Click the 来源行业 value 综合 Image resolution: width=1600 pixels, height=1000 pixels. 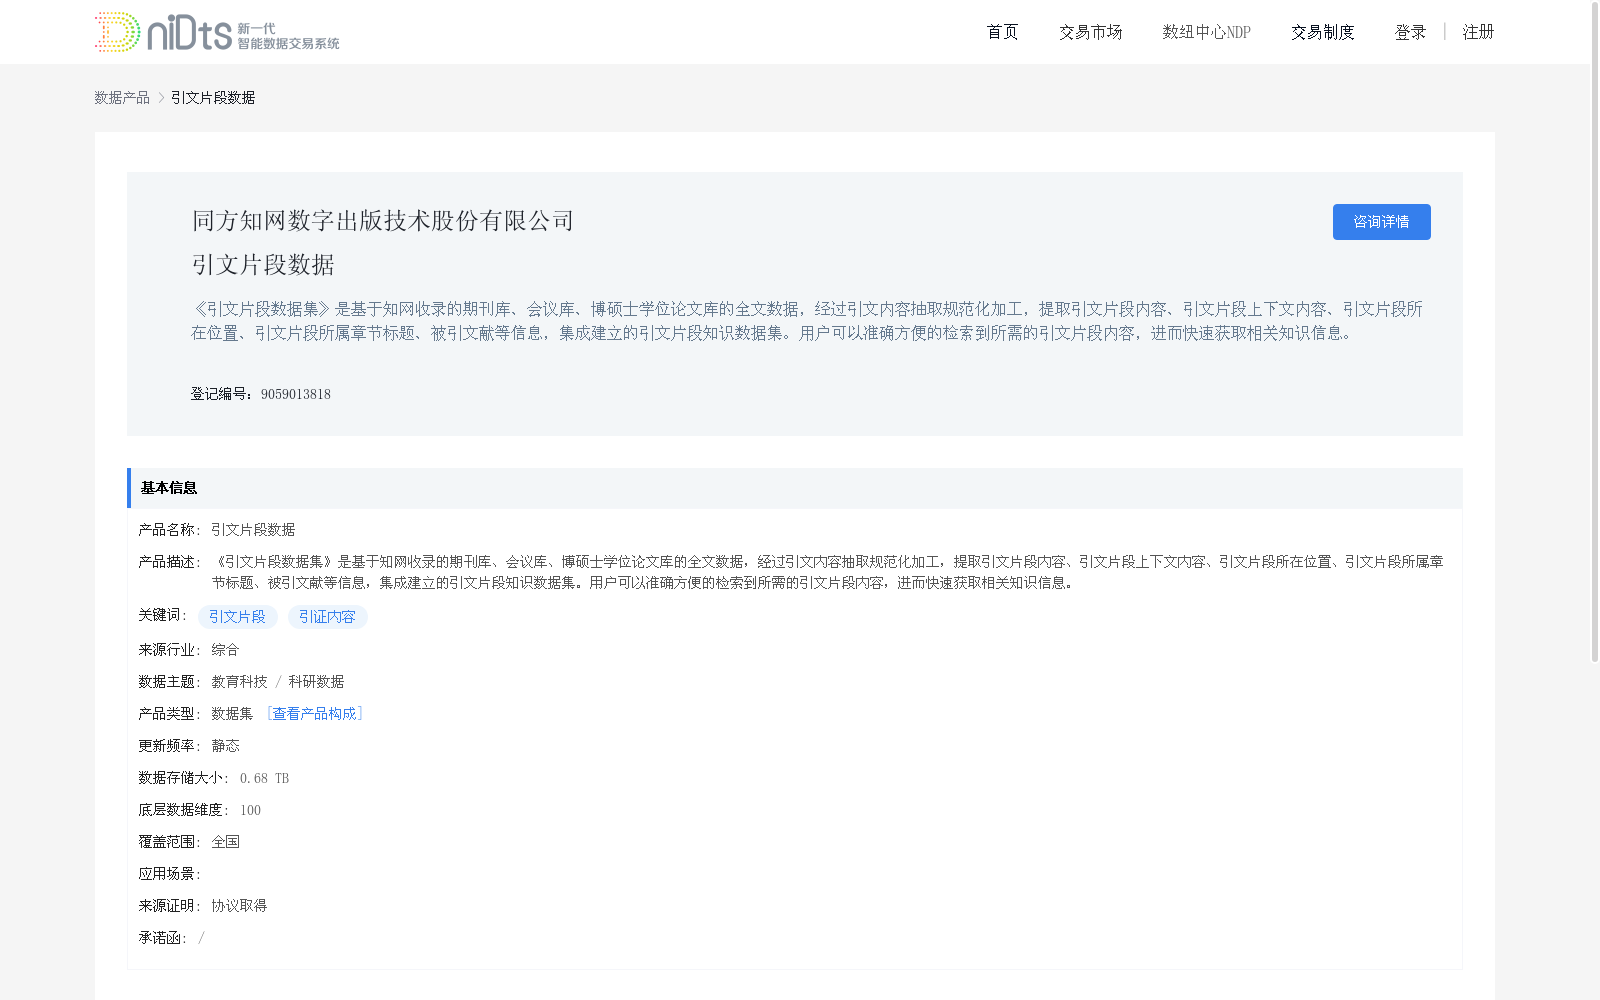[x=225, y=650]
